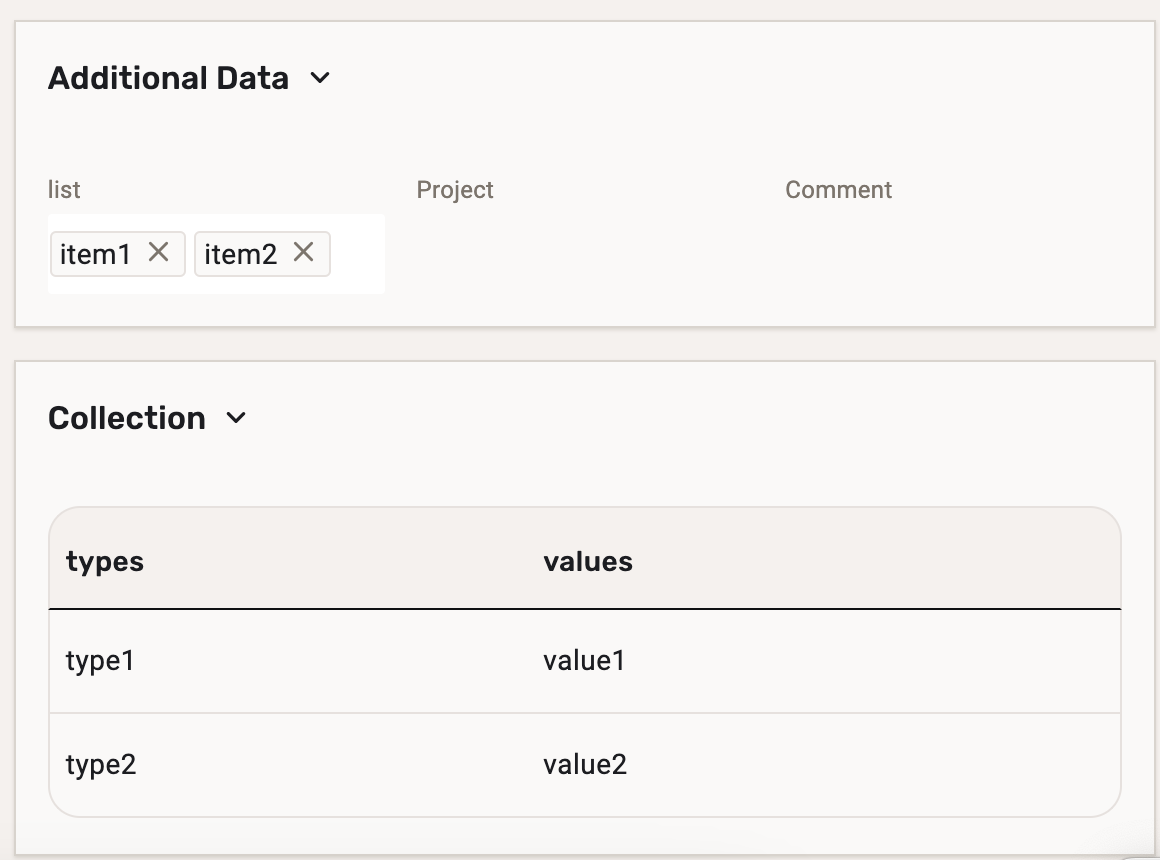The height and width of the screenshot is (860, 1160).
Task: Click the types column header
Action: (105, 562)
